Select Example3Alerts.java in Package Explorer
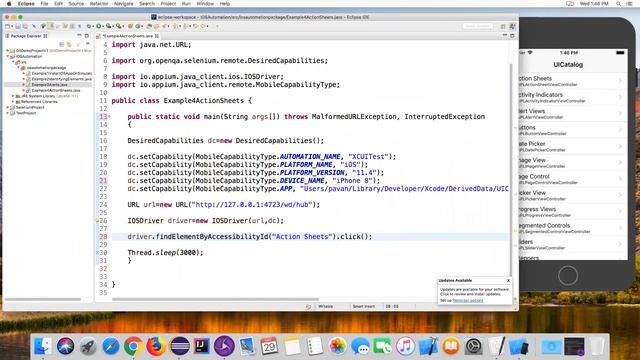 pyautogui.click(x=49, y=84)
